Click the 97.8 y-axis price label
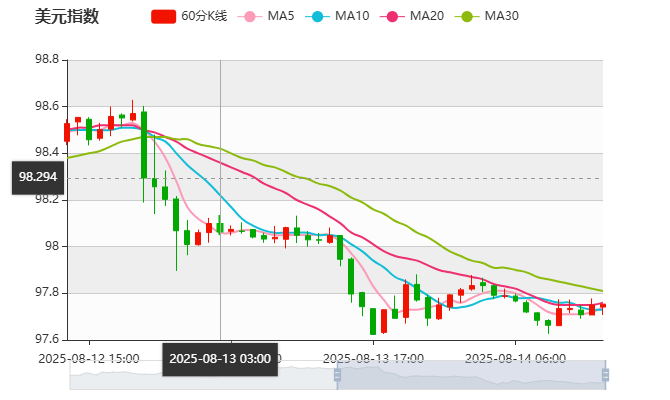 tap(47, 292)
